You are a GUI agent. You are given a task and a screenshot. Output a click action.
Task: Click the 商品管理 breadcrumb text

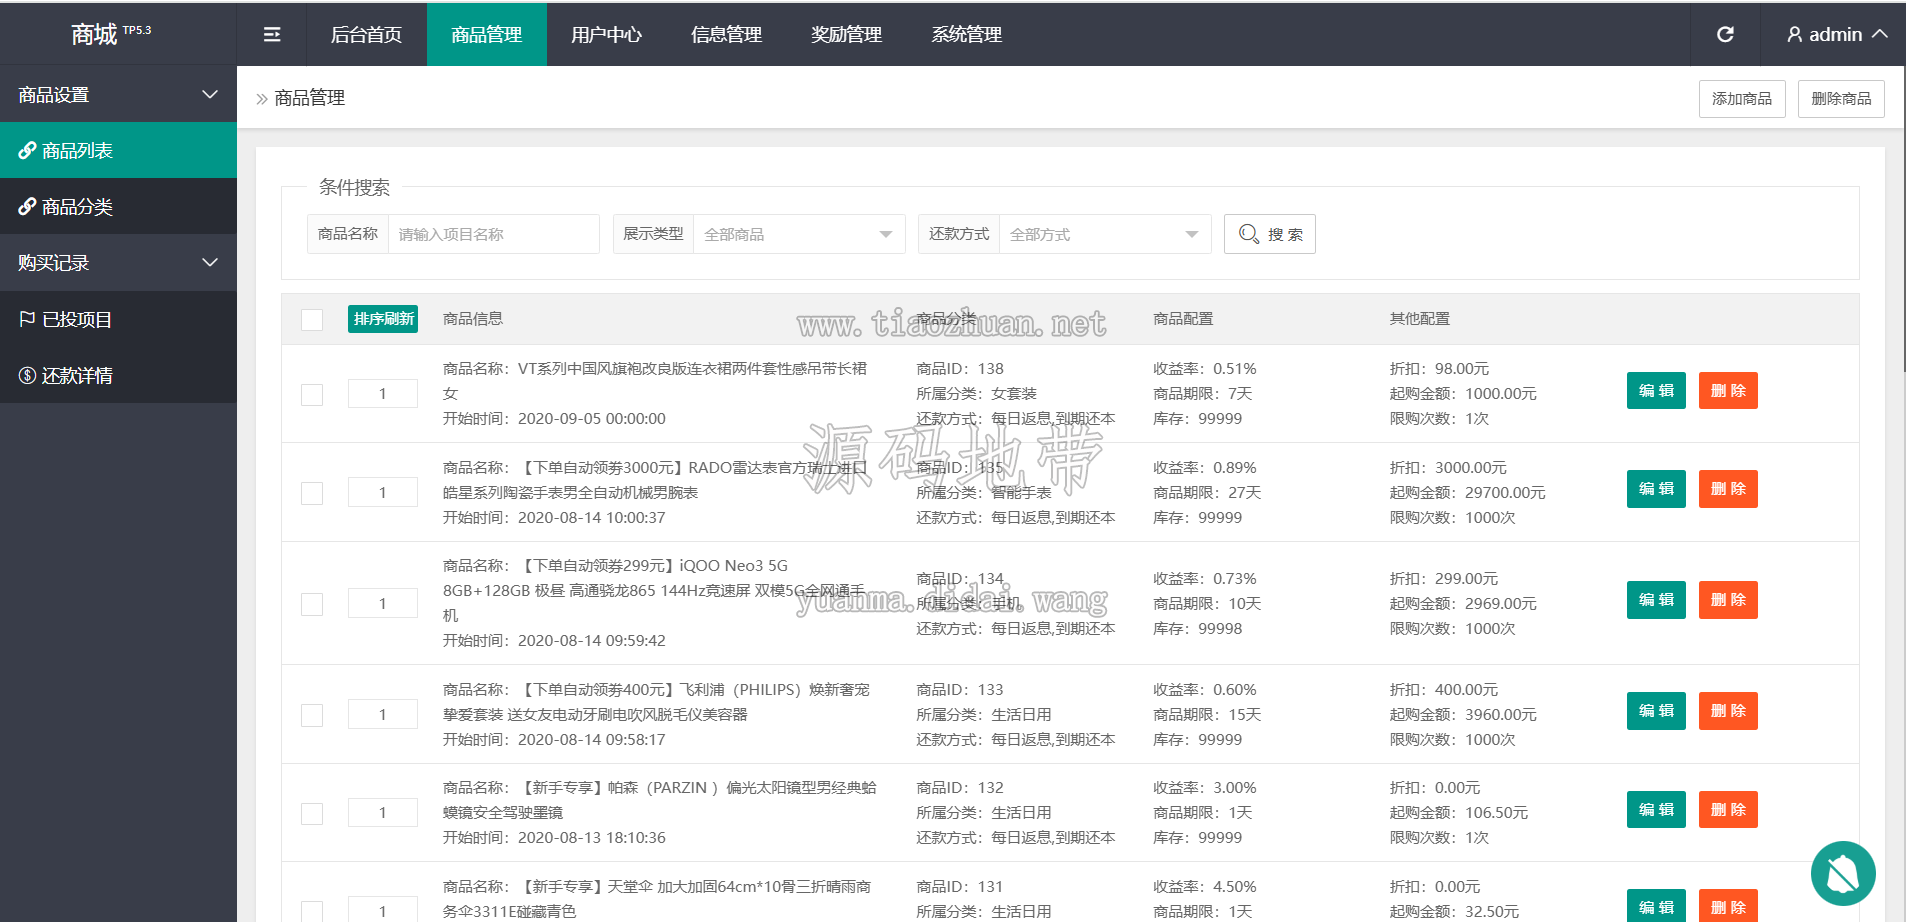tap(310, 98)
